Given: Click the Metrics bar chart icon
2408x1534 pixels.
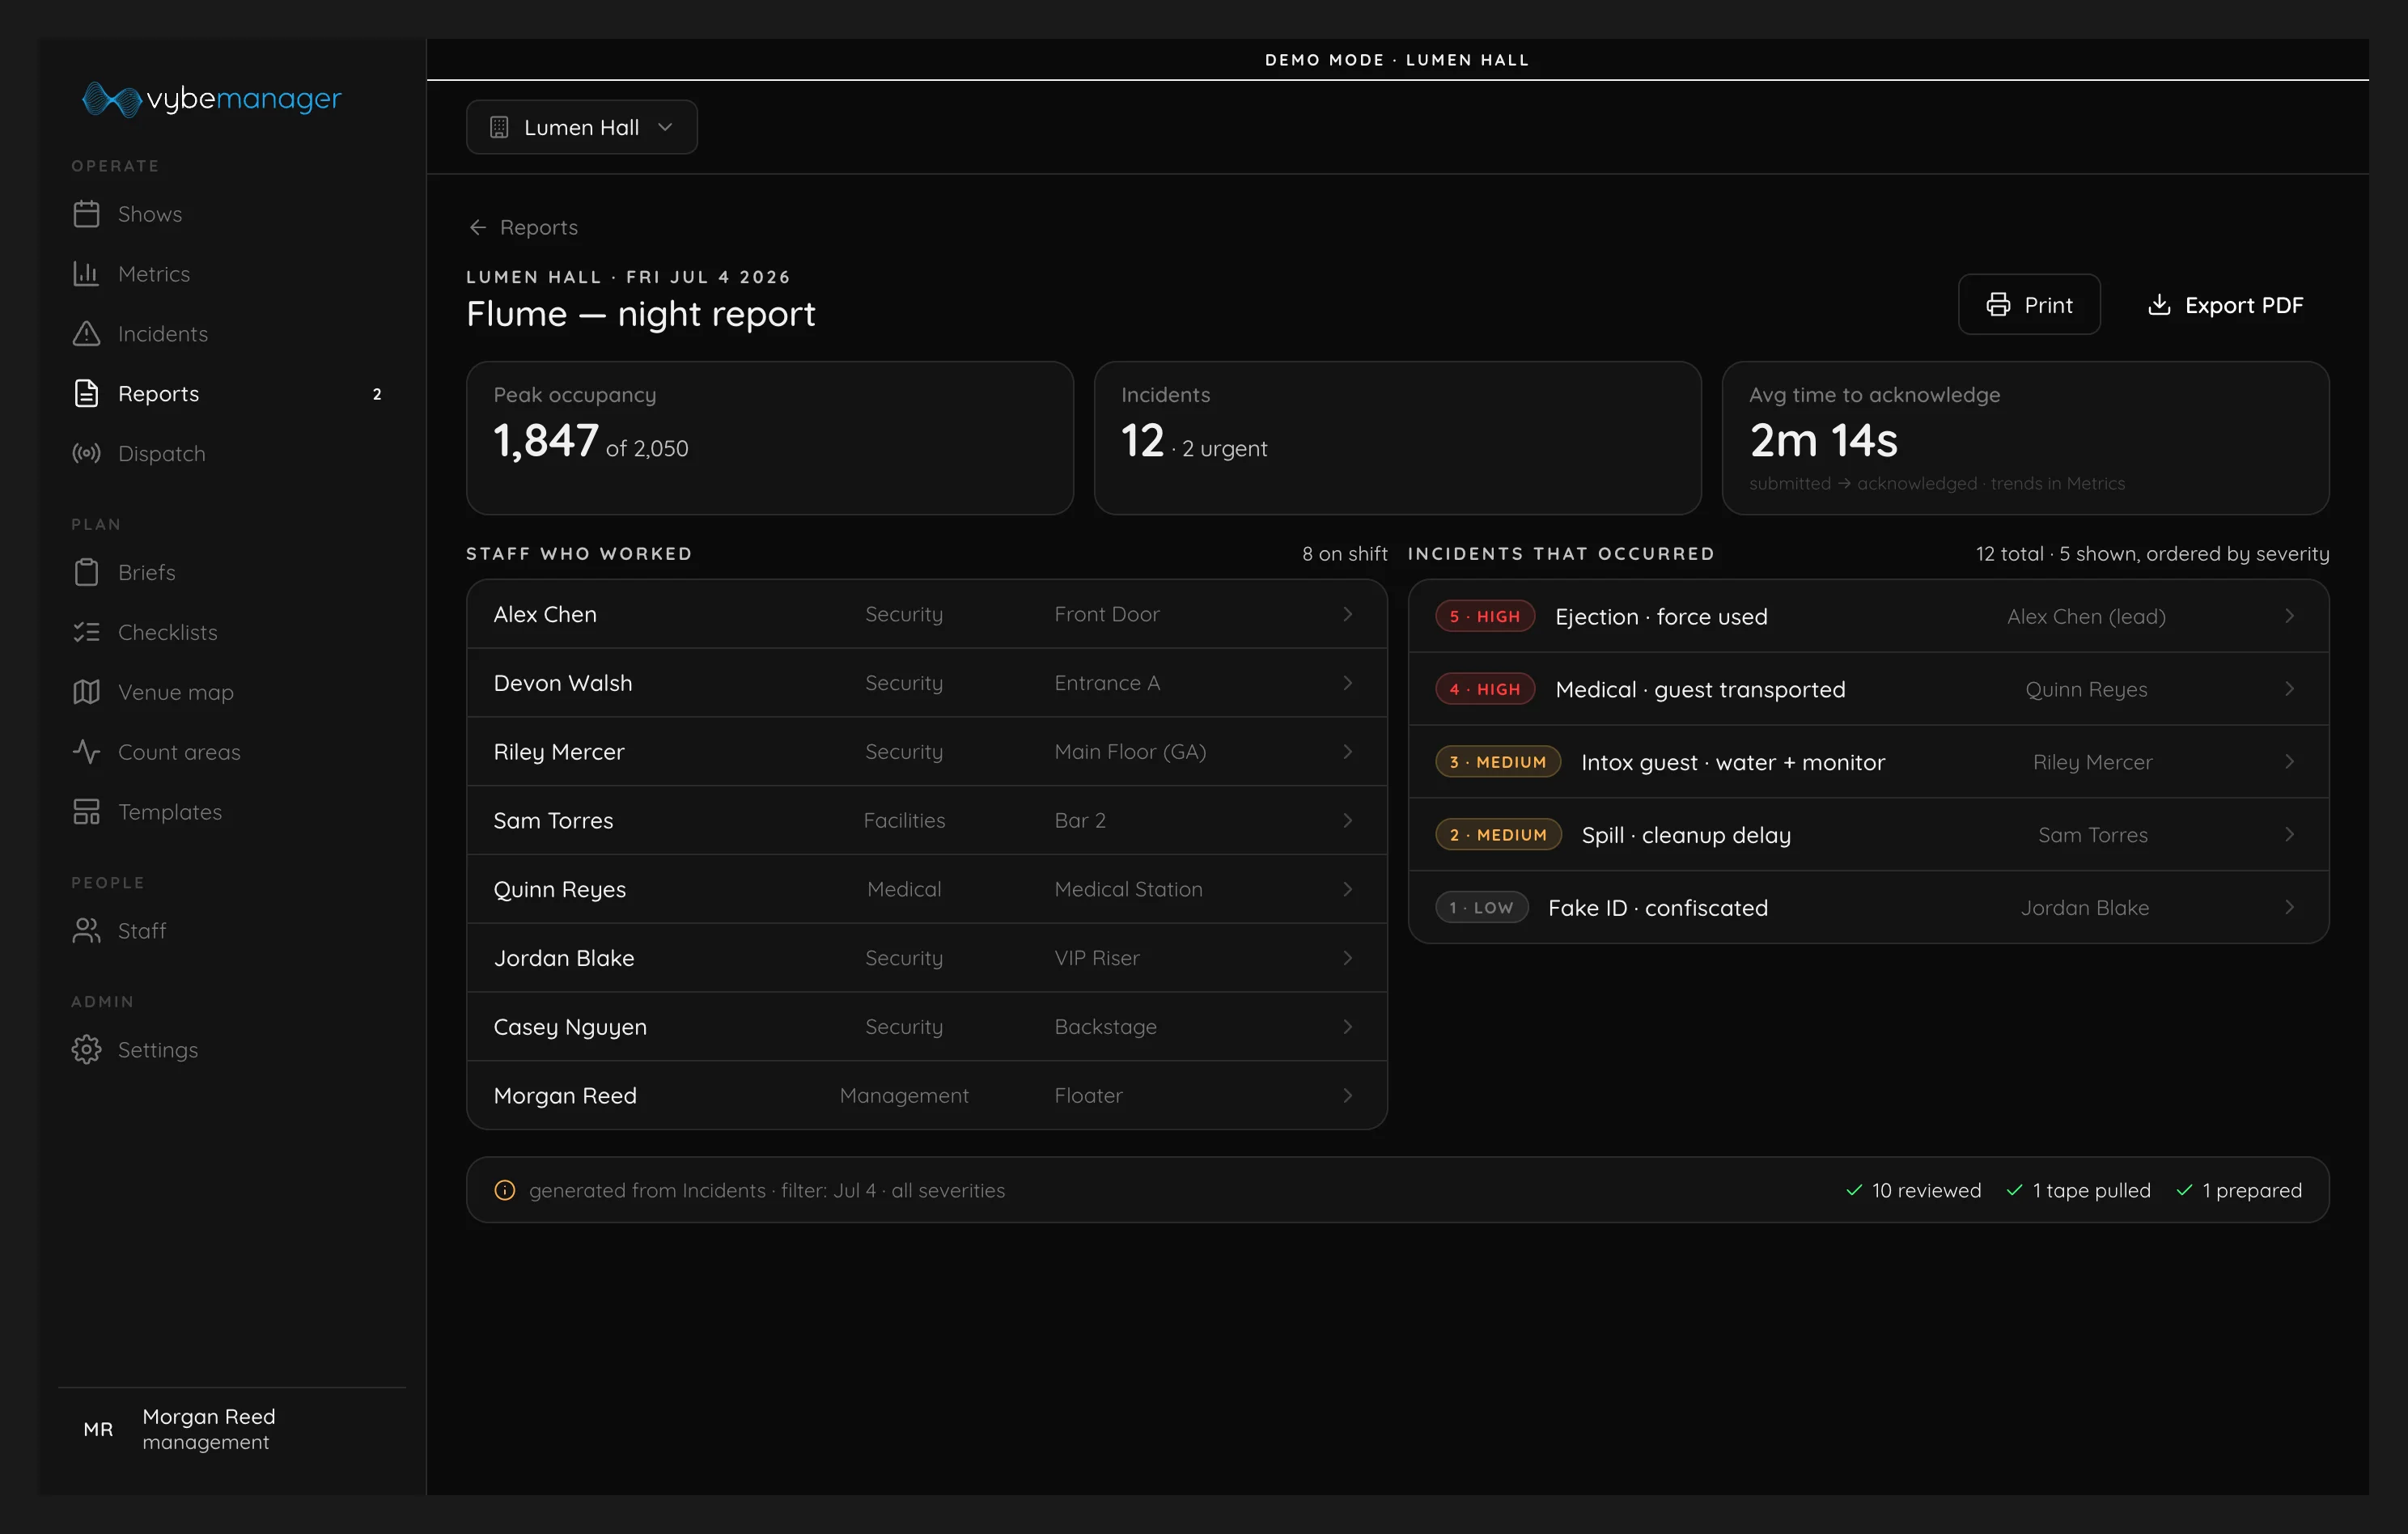Looking at the screenshot, I should tap(86, 274).
